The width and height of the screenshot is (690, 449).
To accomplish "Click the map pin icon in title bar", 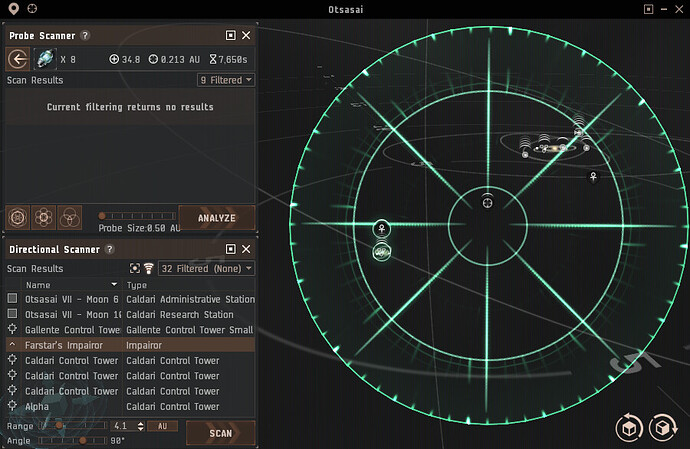I will 14,9.
